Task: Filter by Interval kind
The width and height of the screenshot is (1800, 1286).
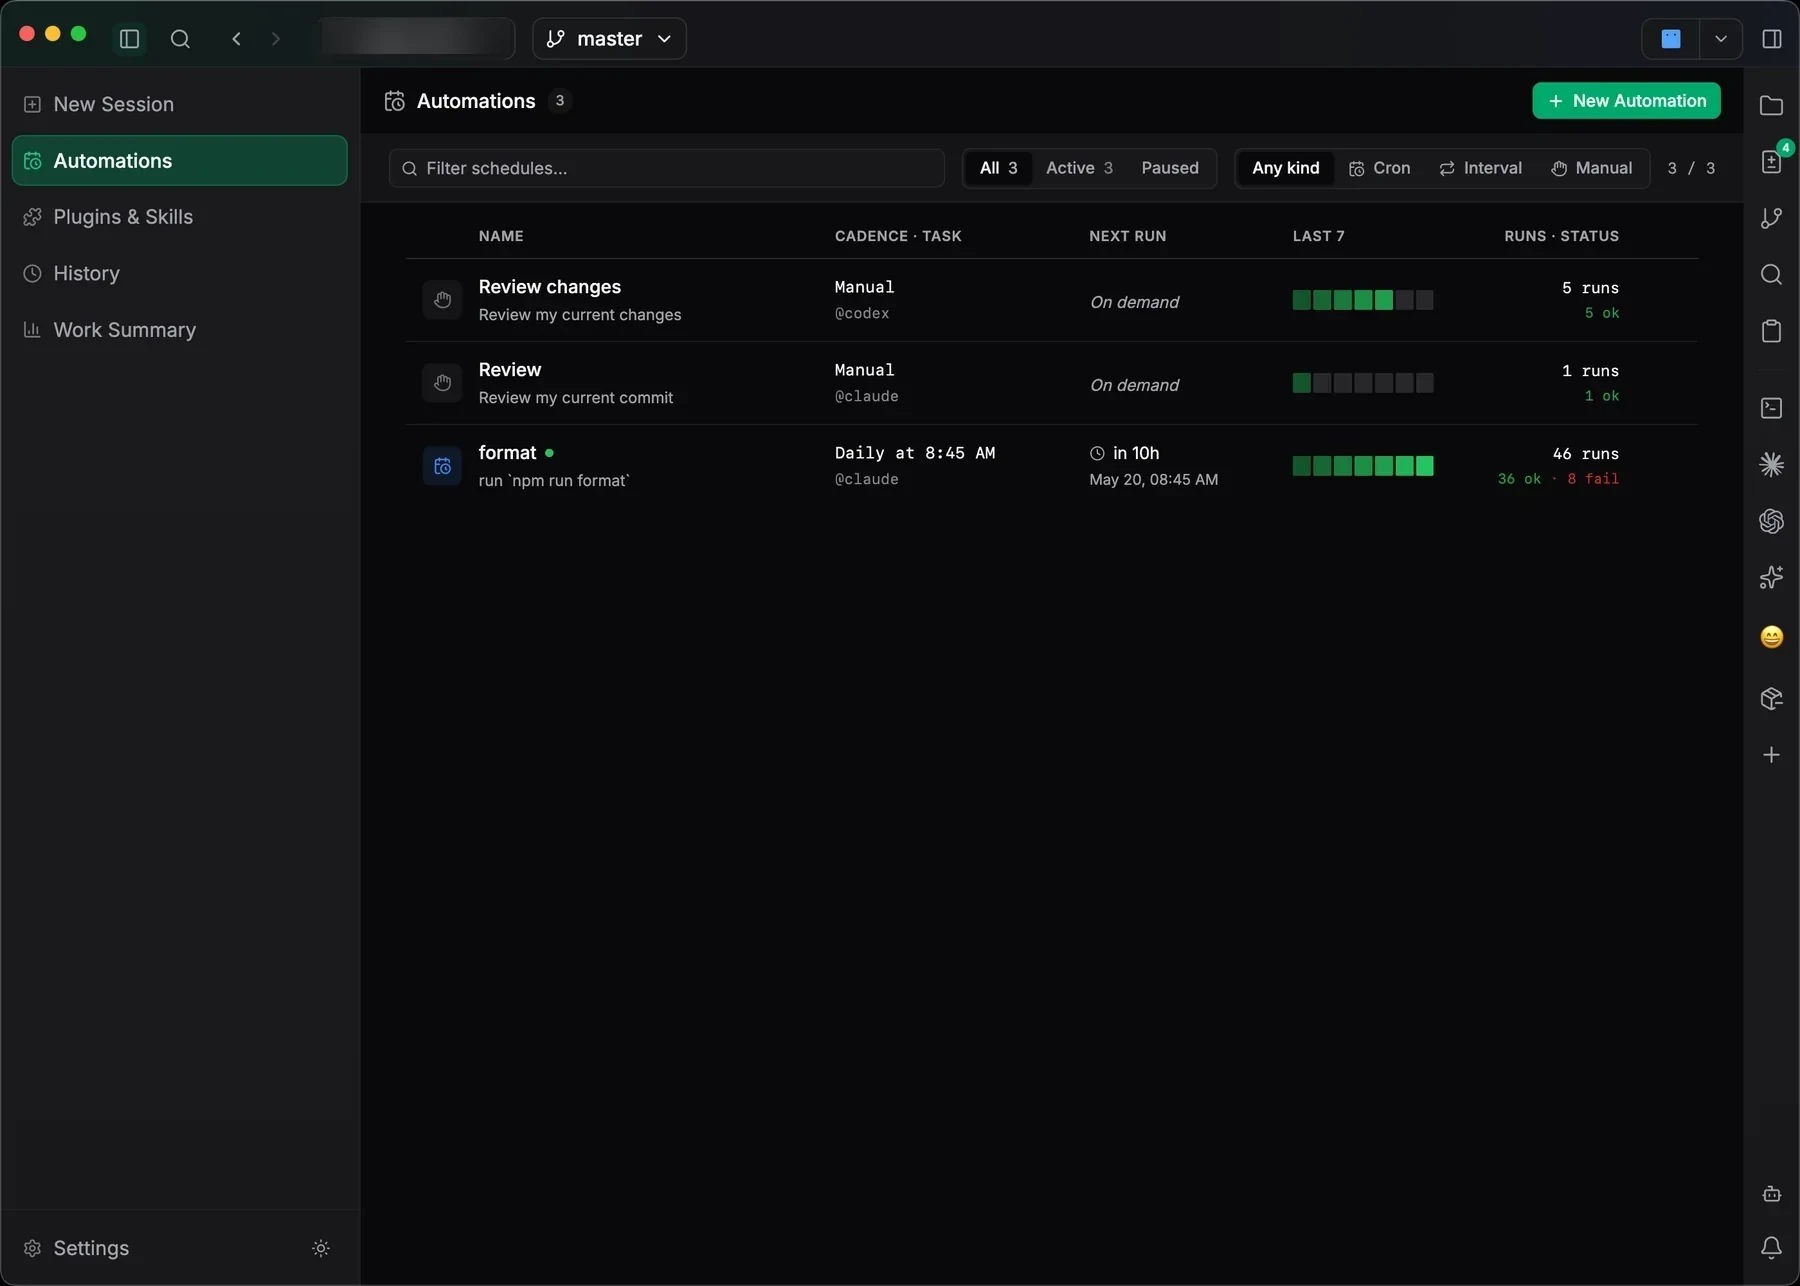Action: point(1480,168)
